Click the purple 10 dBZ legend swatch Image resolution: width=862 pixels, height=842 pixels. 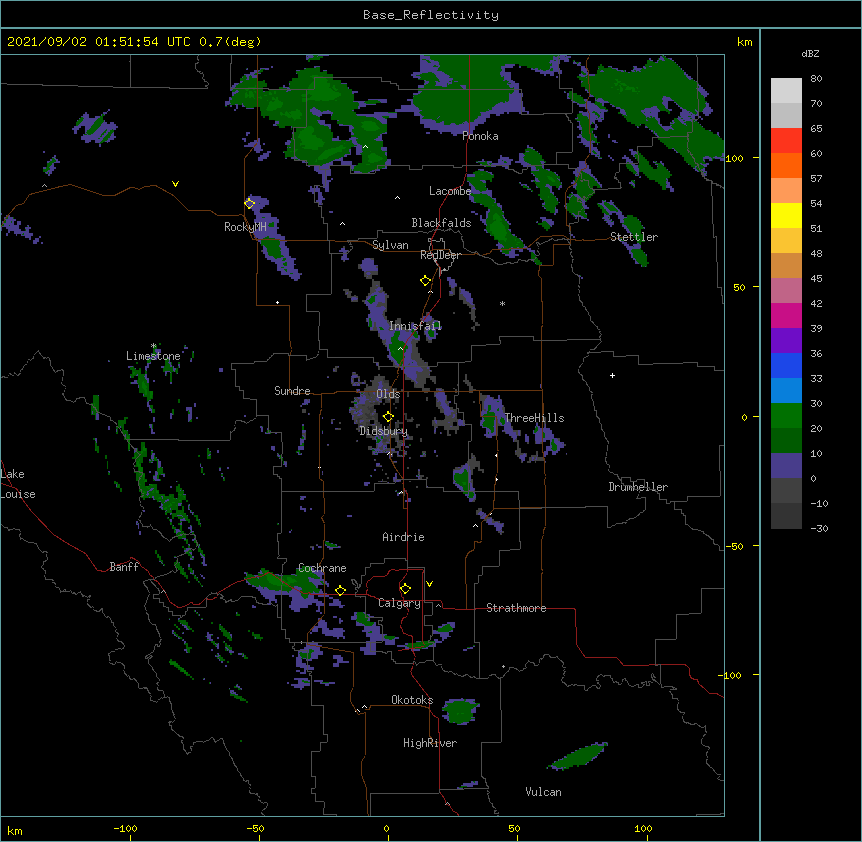786,466
